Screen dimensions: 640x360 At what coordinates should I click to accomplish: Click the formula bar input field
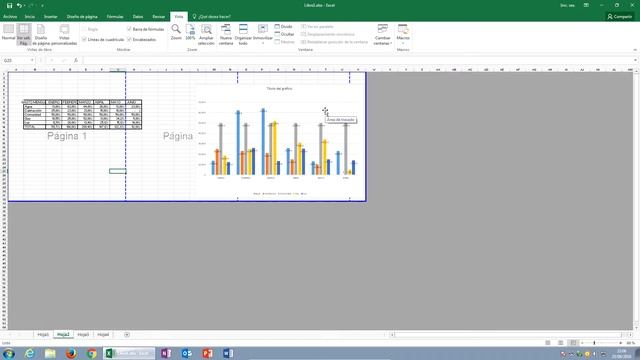pyautogui.click(x=357, y=60)
